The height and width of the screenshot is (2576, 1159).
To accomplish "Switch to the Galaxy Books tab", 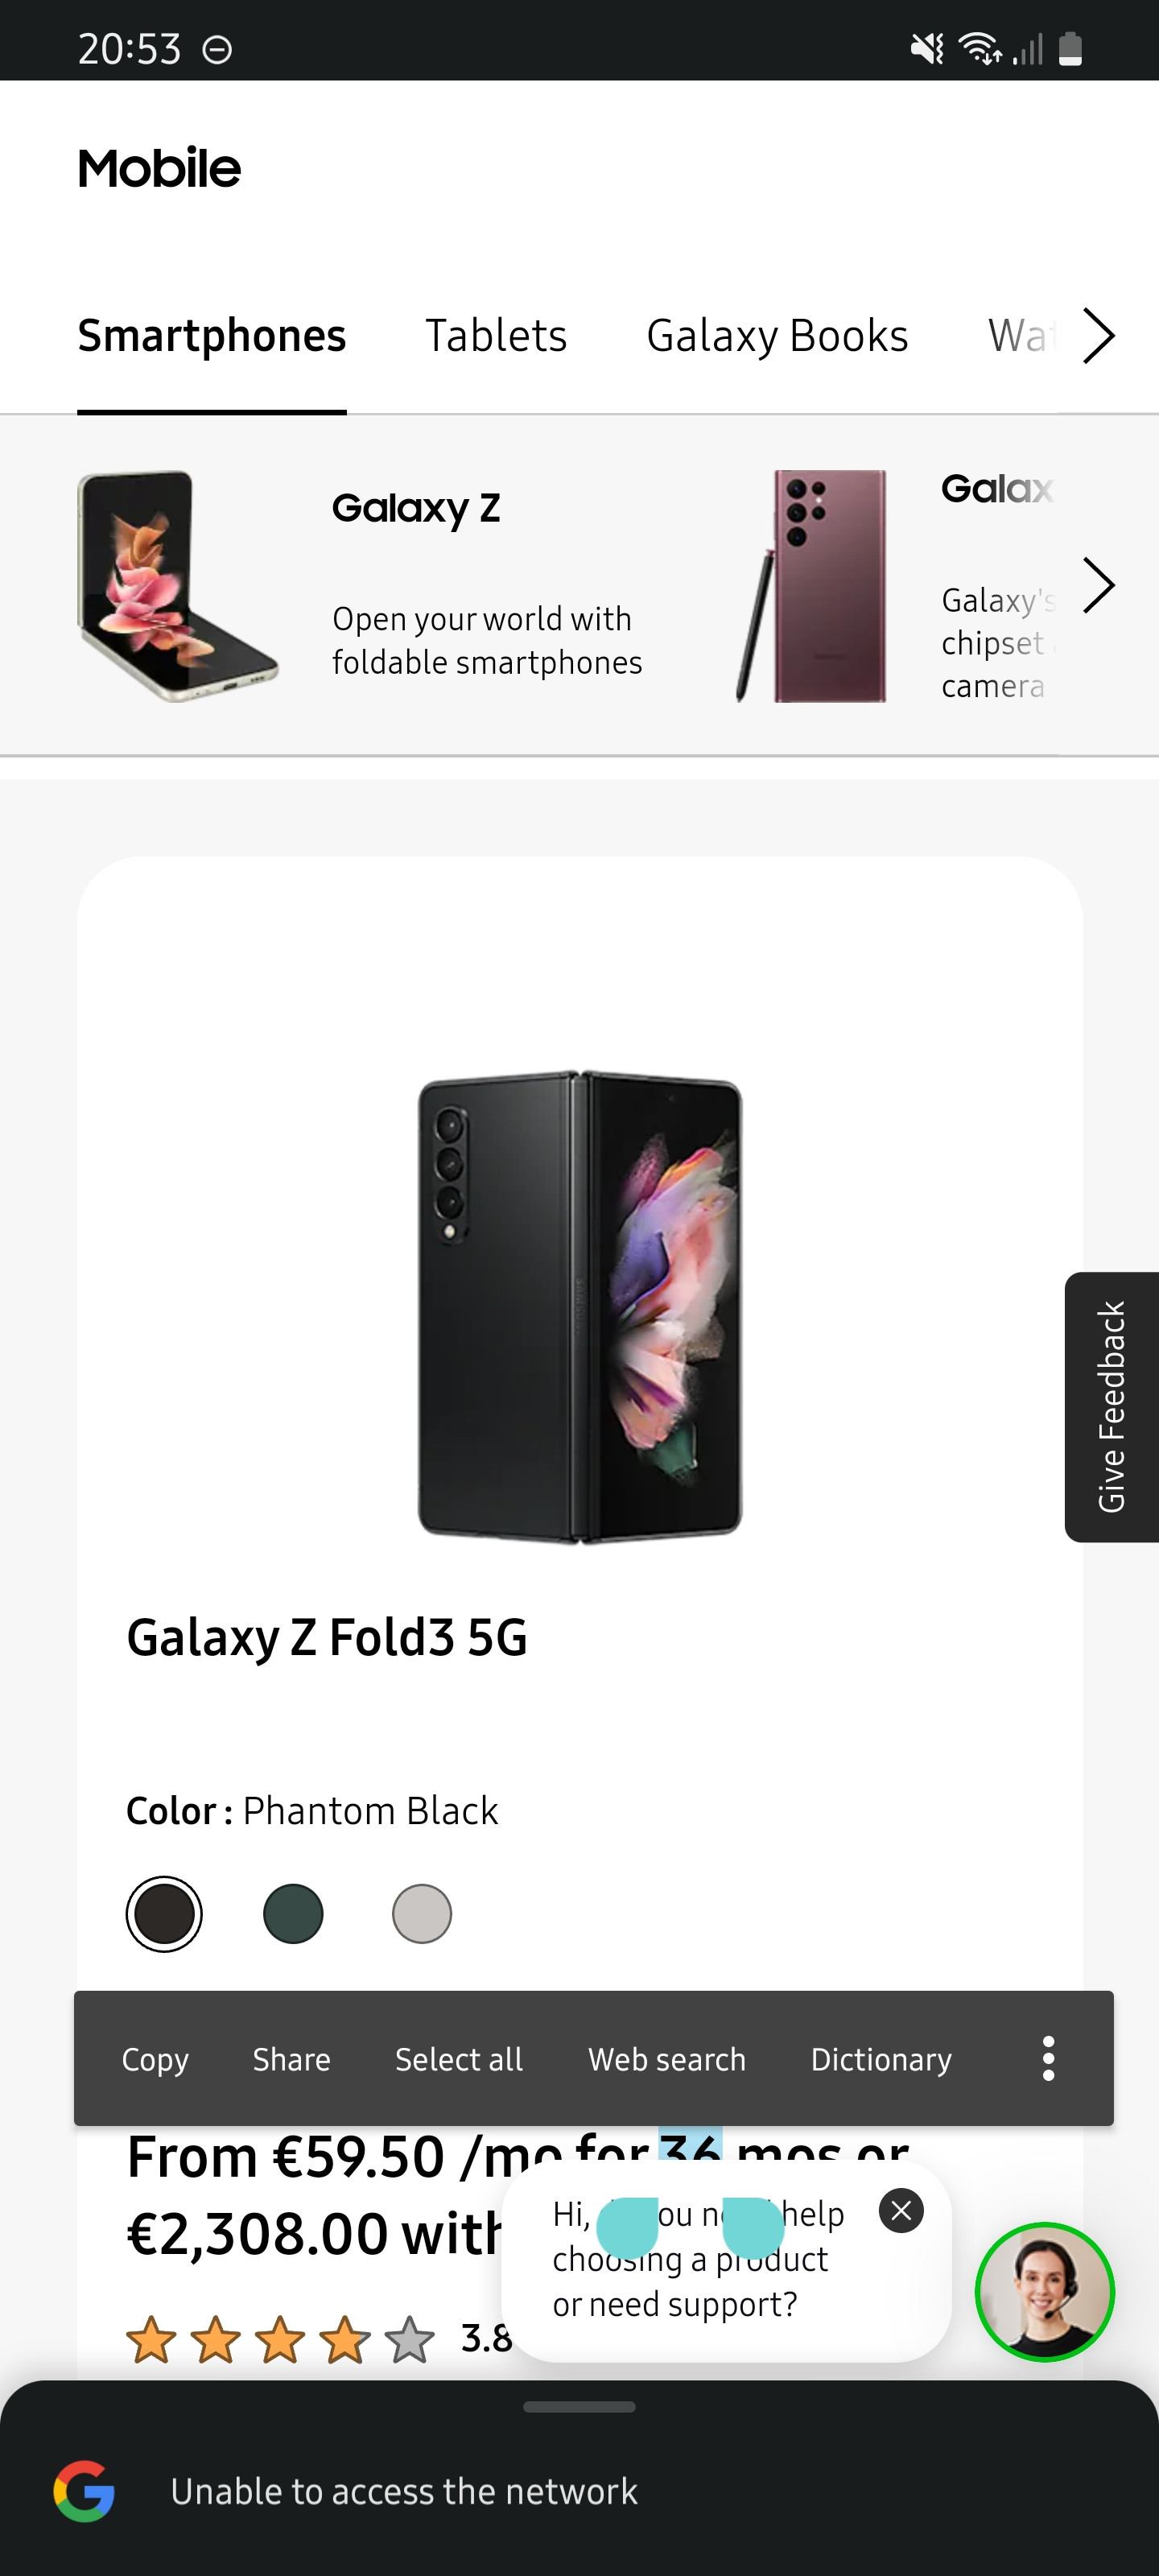I will click(x=777, y=336).
